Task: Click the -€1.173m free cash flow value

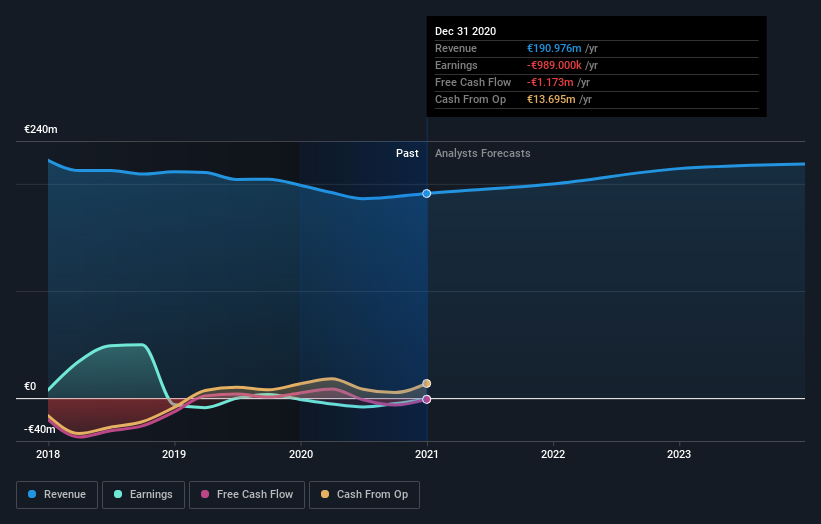Action: (x=550, y=82)
